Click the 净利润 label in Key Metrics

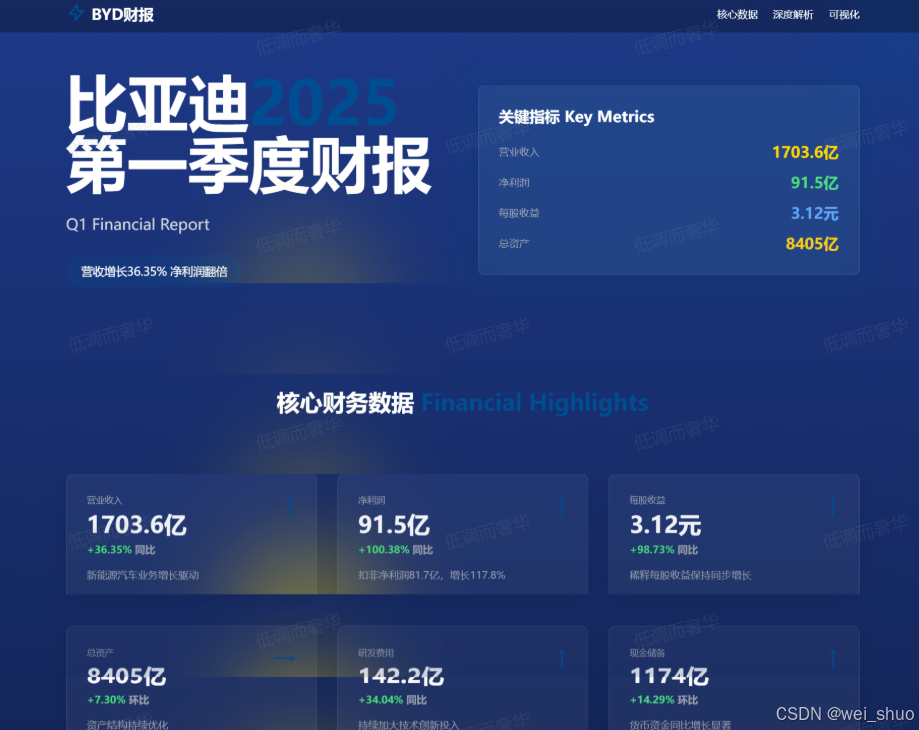click(514, 183)
